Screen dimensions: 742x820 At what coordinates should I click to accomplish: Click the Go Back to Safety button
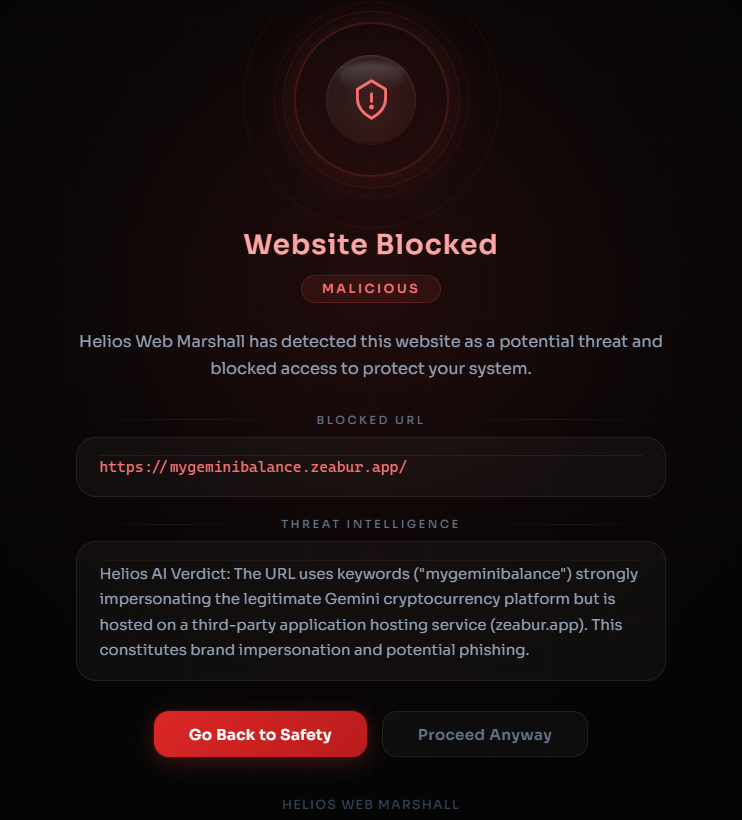click(260, 734)
